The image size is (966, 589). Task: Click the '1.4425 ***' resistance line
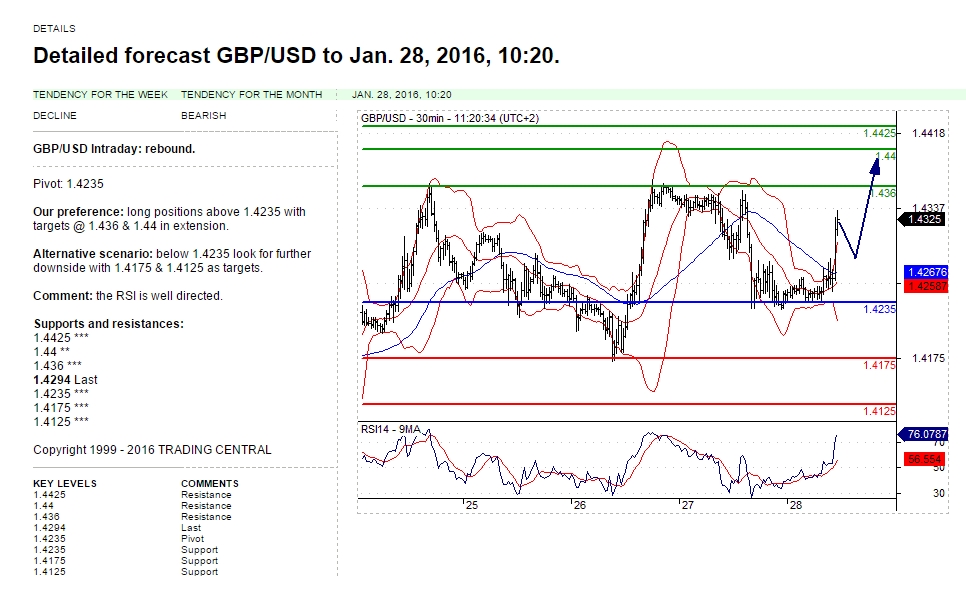(x=61, y=338)
